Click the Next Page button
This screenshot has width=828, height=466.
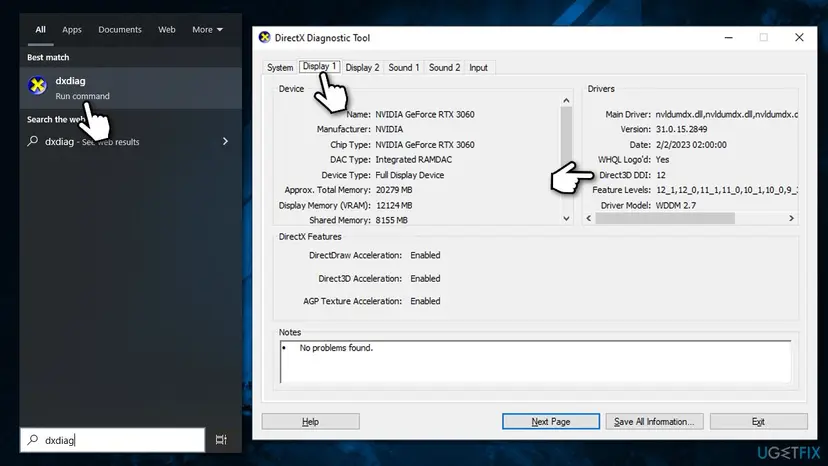551,422
